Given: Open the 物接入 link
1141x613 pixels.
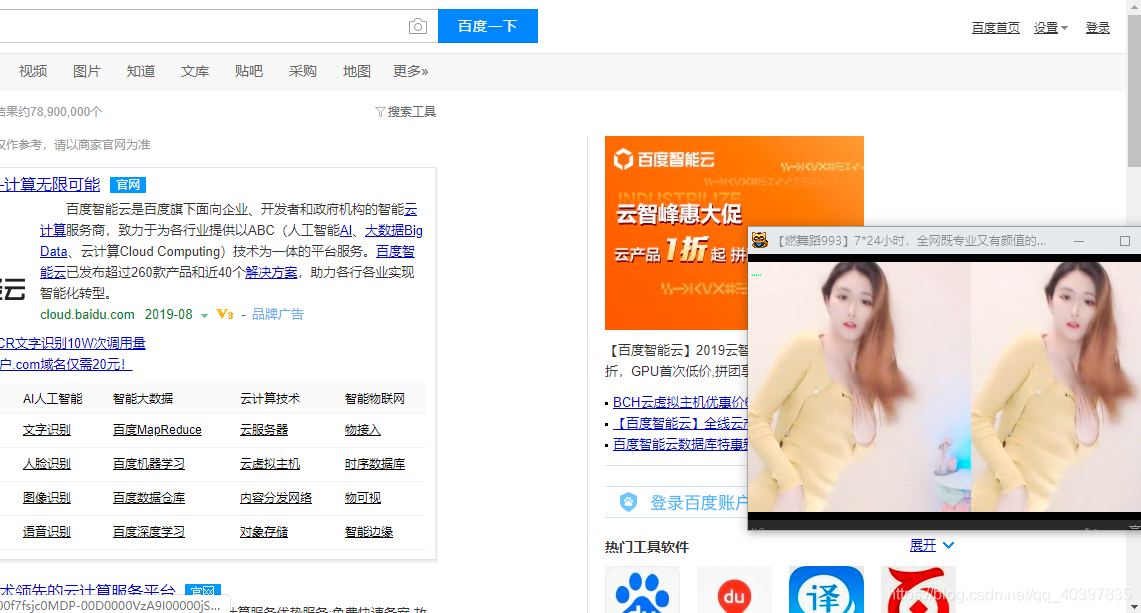Looking at the screenshot, I should pyautogui.click(x=362, y=430).
